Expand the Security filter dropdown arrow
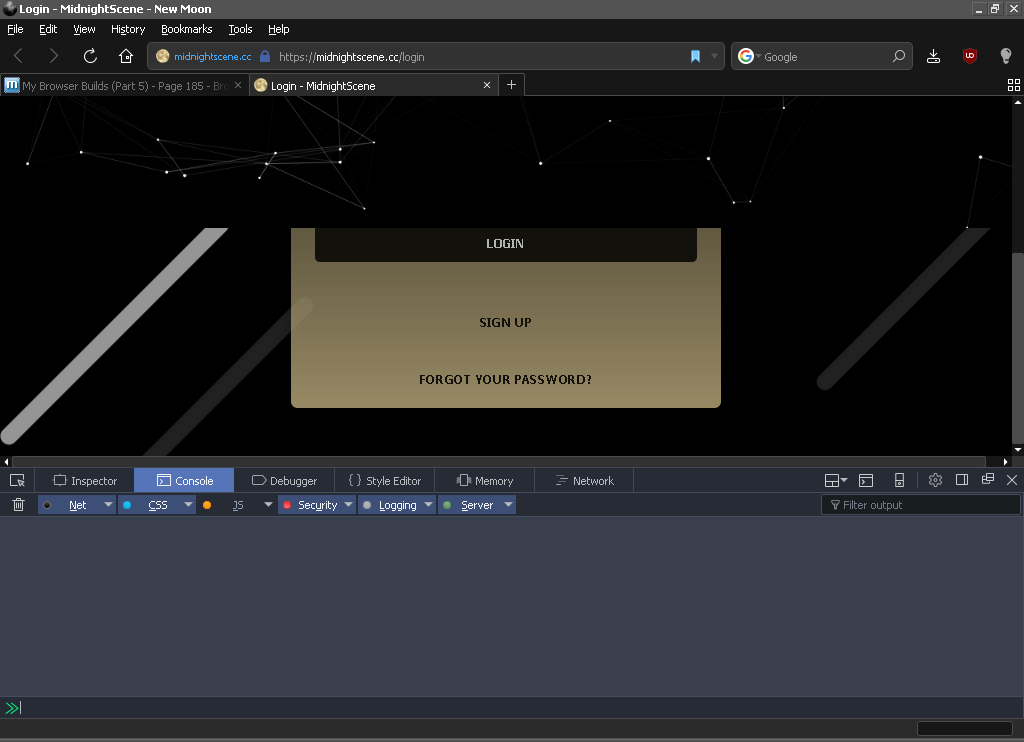Viewport: 1024px width, 742px height. 349,505
